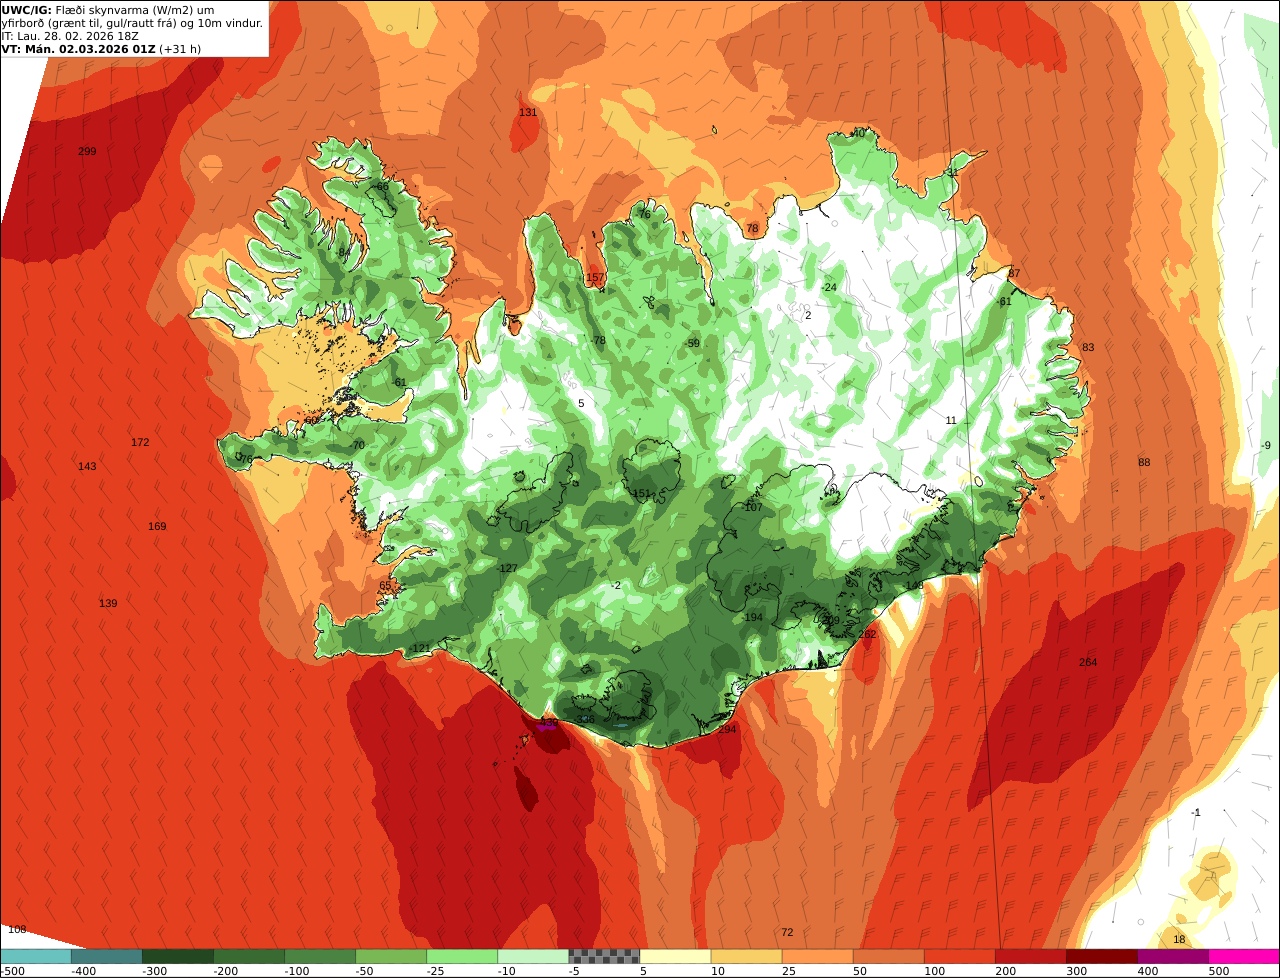Click the map value 83 off the east coast
This screenshot has height=978, width=1280.
pos(1088,348)
